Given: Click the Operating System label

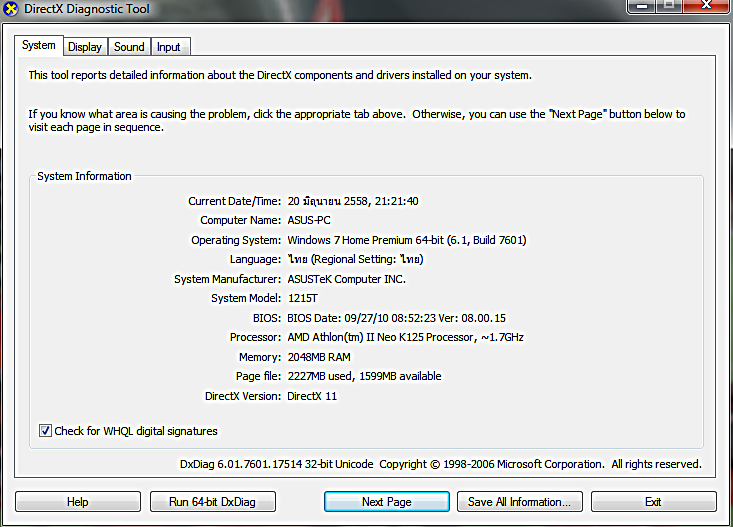Looking at the screenshot, I should click(x=236, y=240).
